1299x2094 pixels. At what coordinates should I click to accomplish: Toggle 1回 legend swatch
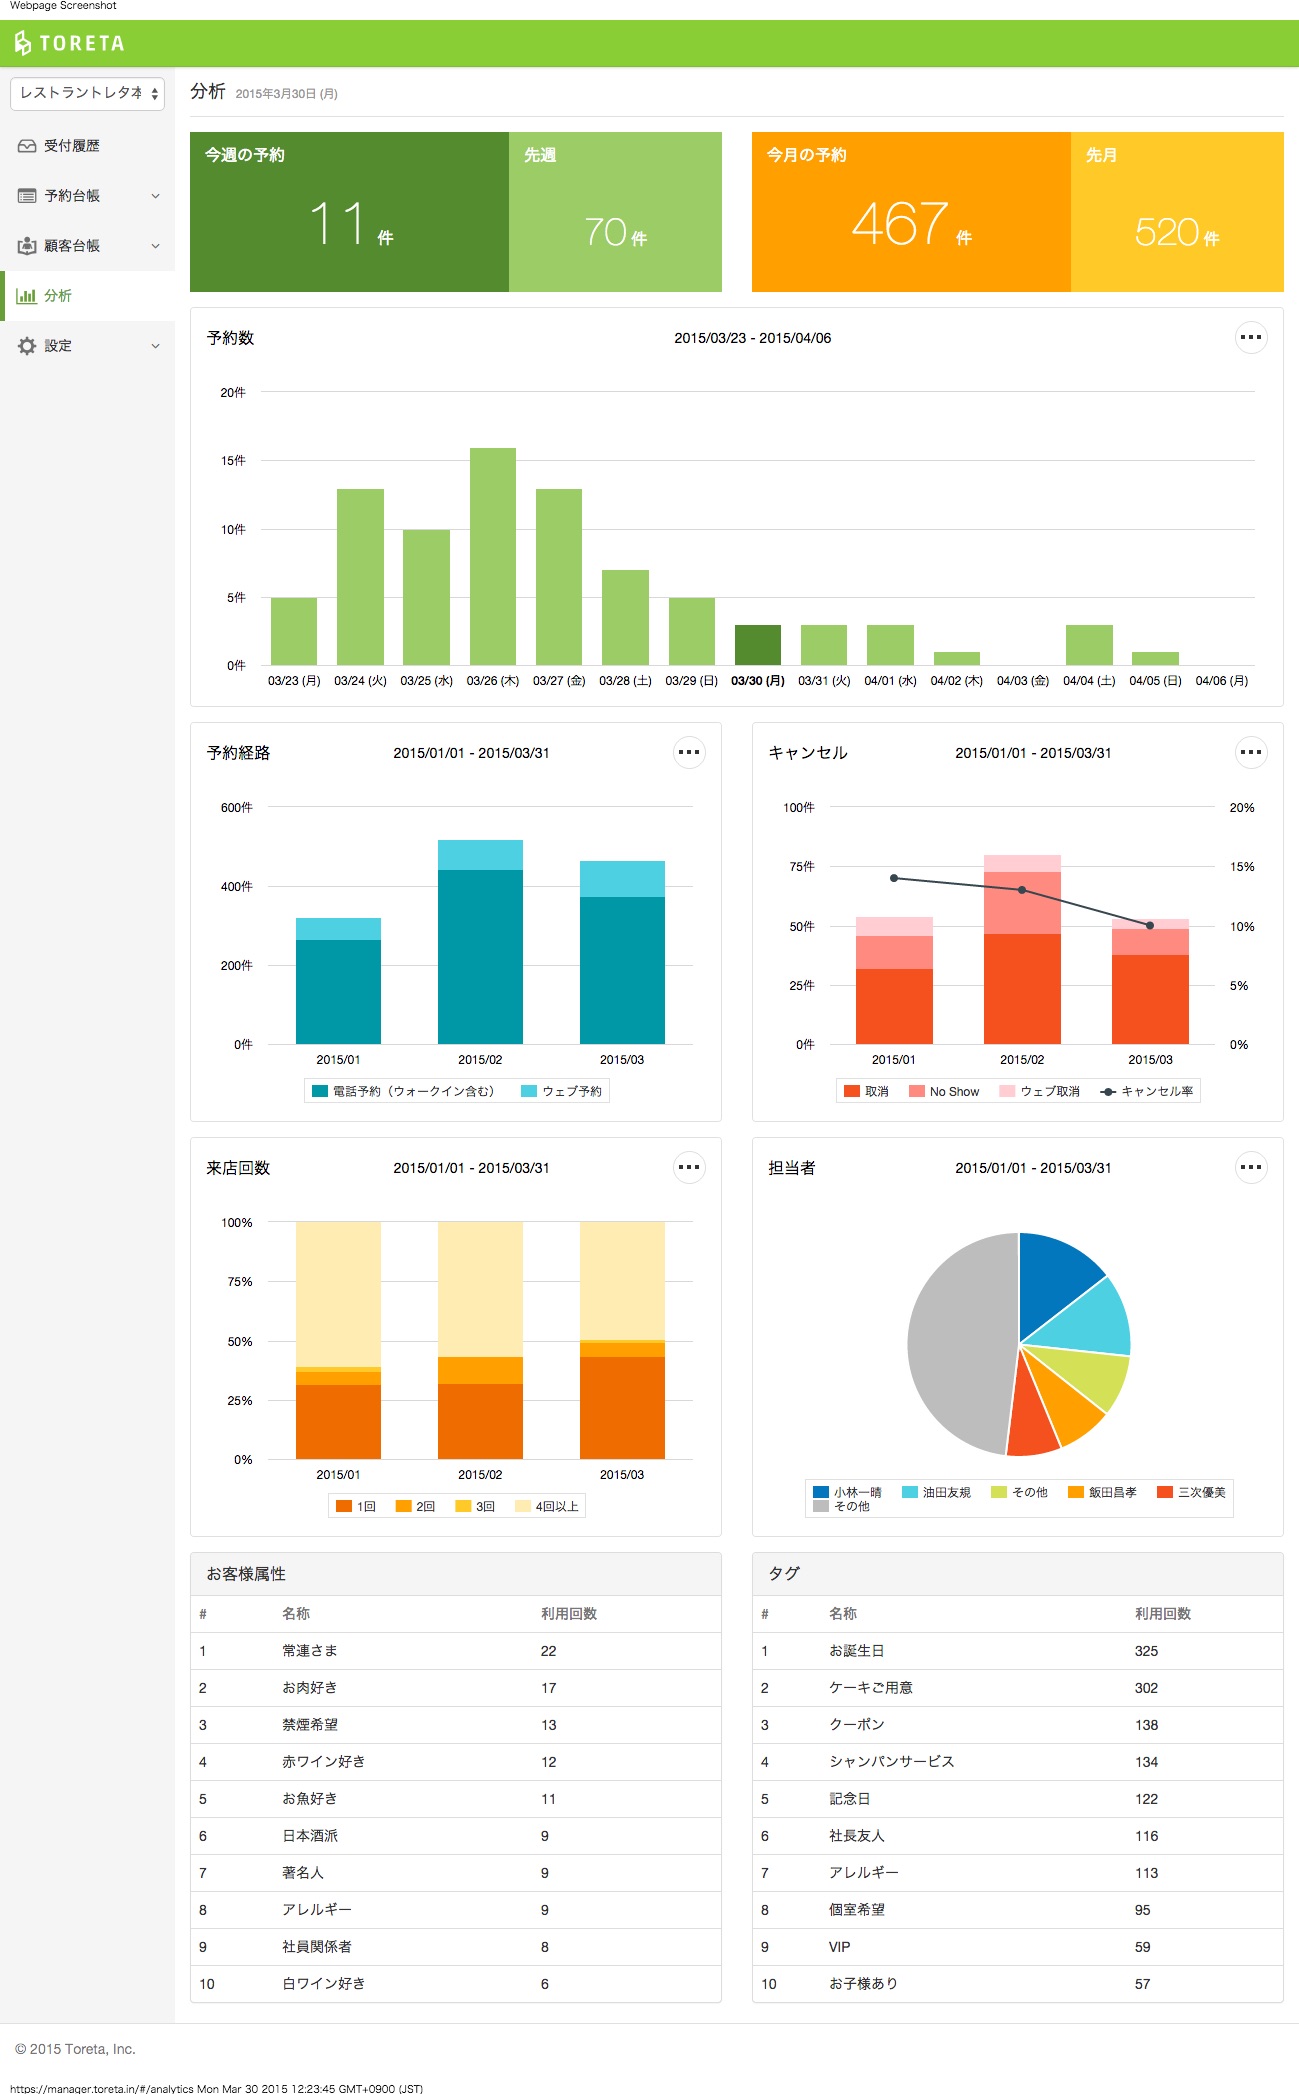pos(344,1506)
